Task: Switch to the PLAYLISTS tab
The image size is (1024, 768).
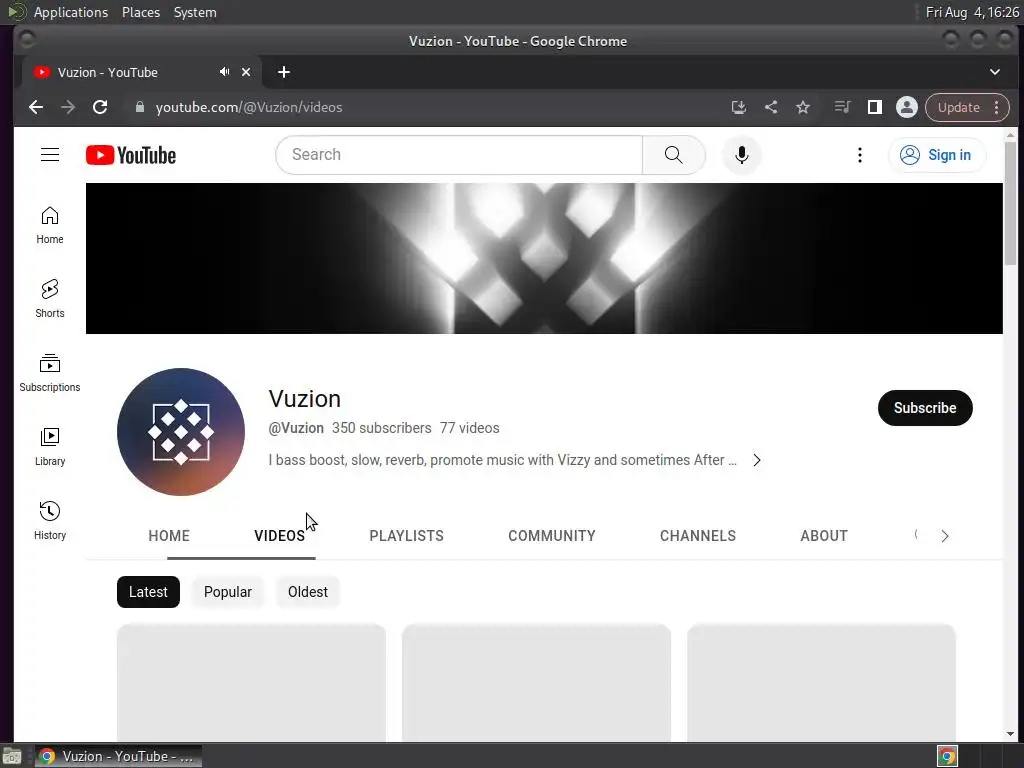Action: point(406,536)
